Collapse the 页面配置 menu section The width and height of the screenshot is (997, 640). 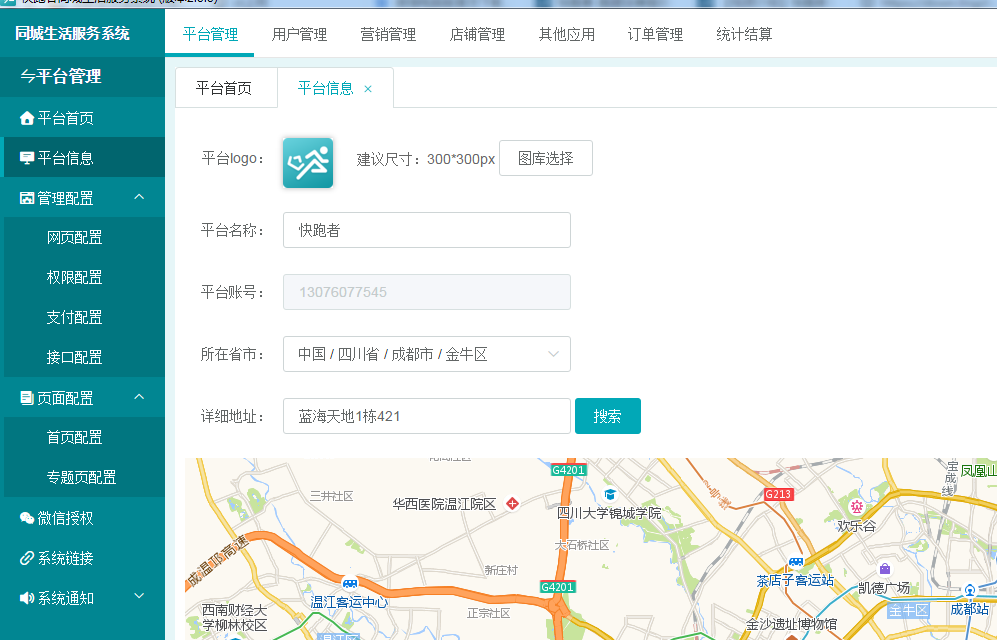tap(139, 397)
